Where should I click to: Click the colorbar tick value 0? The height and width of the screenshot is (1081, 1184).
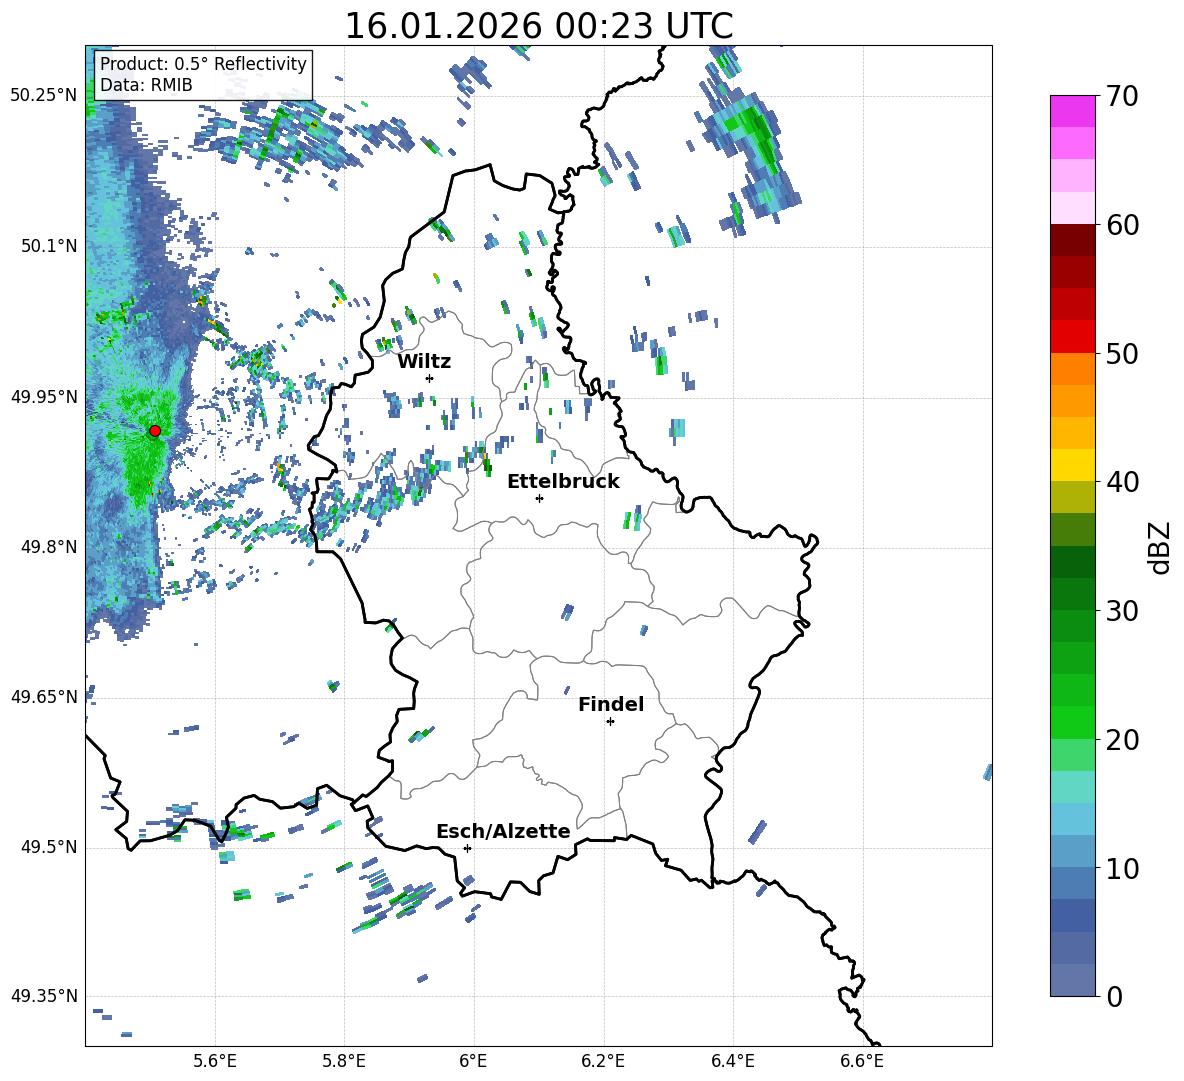[1114, 997]
